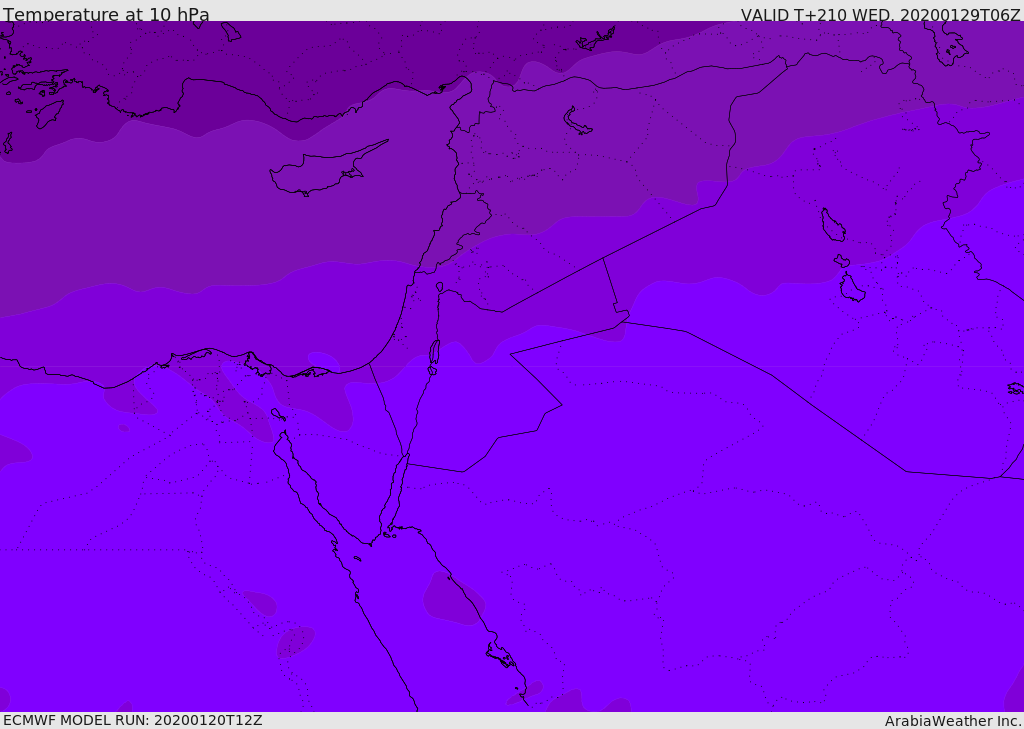Click the ECMWF MODEL RUN label
The image size is (1024, 729).
pos(132,720)
